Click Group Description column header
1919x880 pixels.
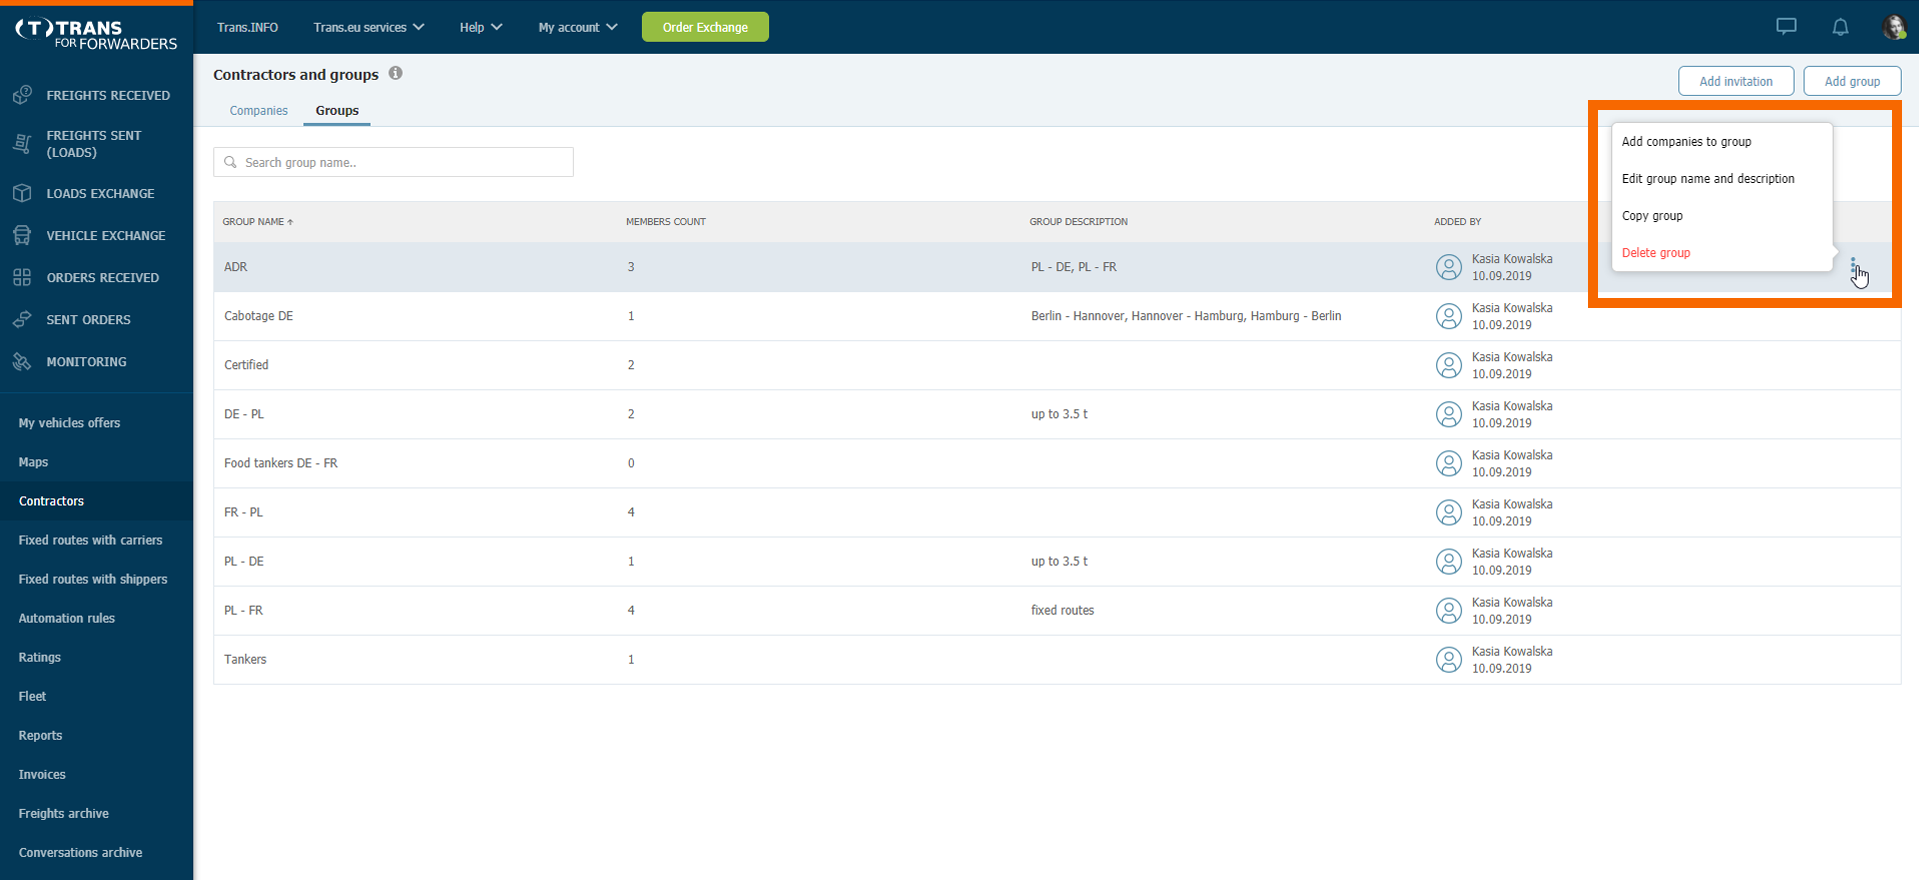pos(1079,221)
